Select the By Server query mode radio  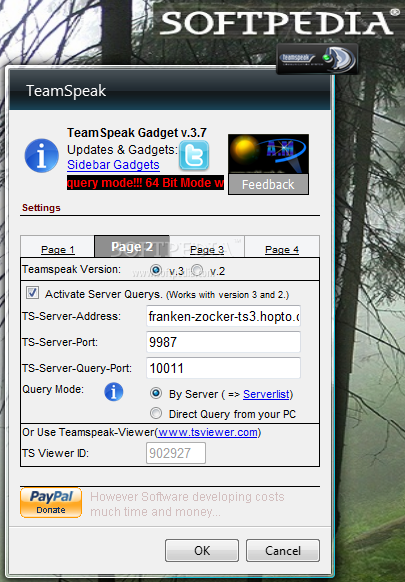click(x=156, y=393)
